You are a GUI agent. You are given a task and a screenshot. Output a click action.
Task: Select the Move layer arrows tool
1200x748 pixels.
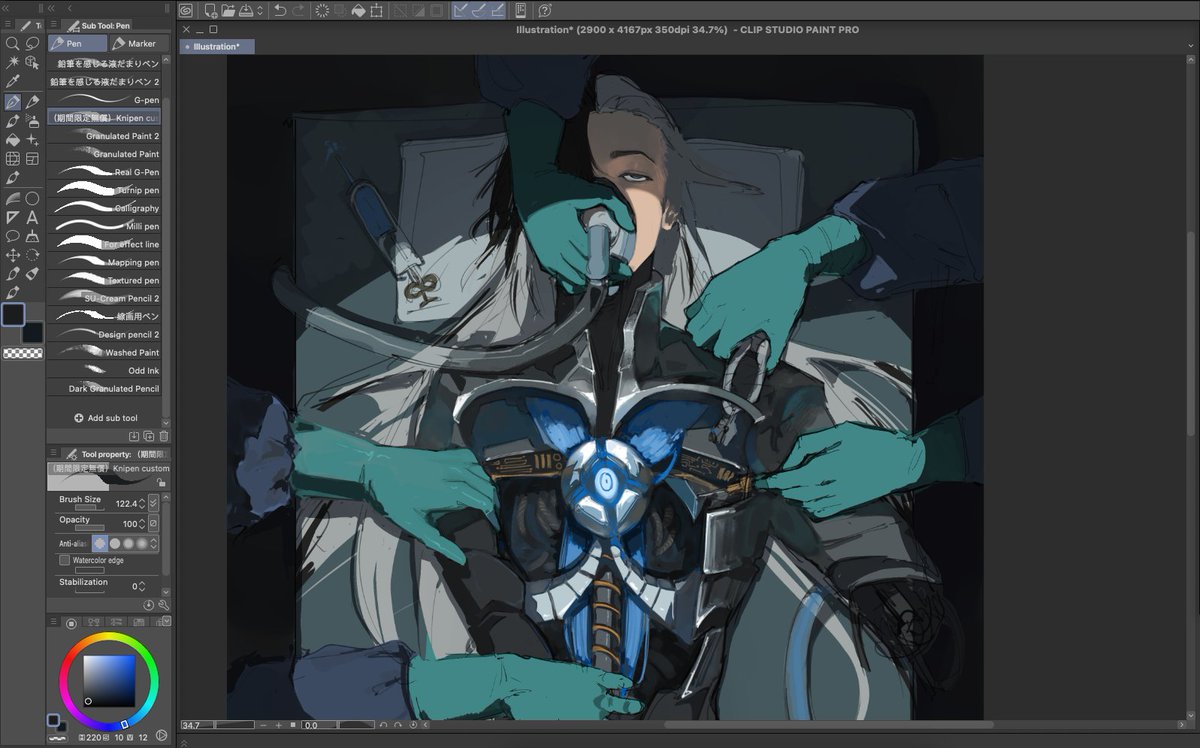pos(12,255)
